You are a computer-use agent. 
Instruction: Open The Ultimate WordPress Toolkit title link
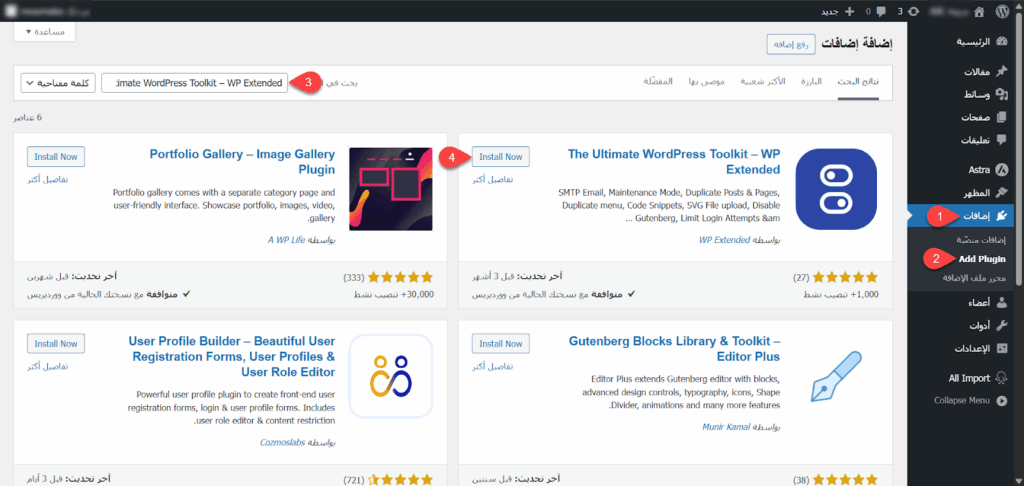pos(674,162)
